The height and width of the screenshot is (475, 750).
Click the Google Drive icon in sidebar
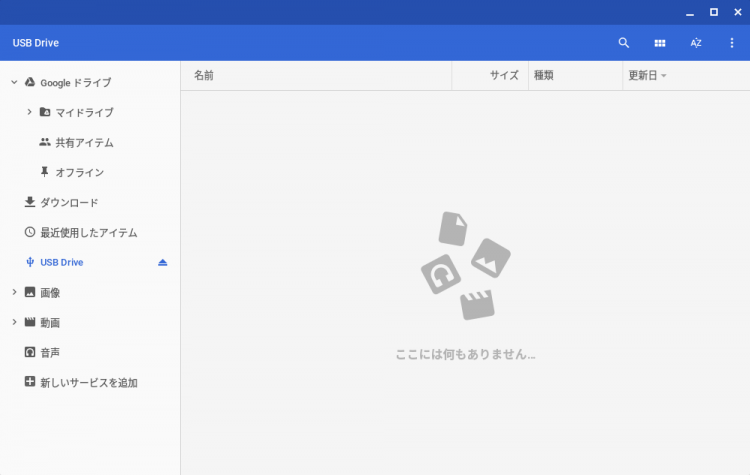pyautogui.click(x=30, y=82)
